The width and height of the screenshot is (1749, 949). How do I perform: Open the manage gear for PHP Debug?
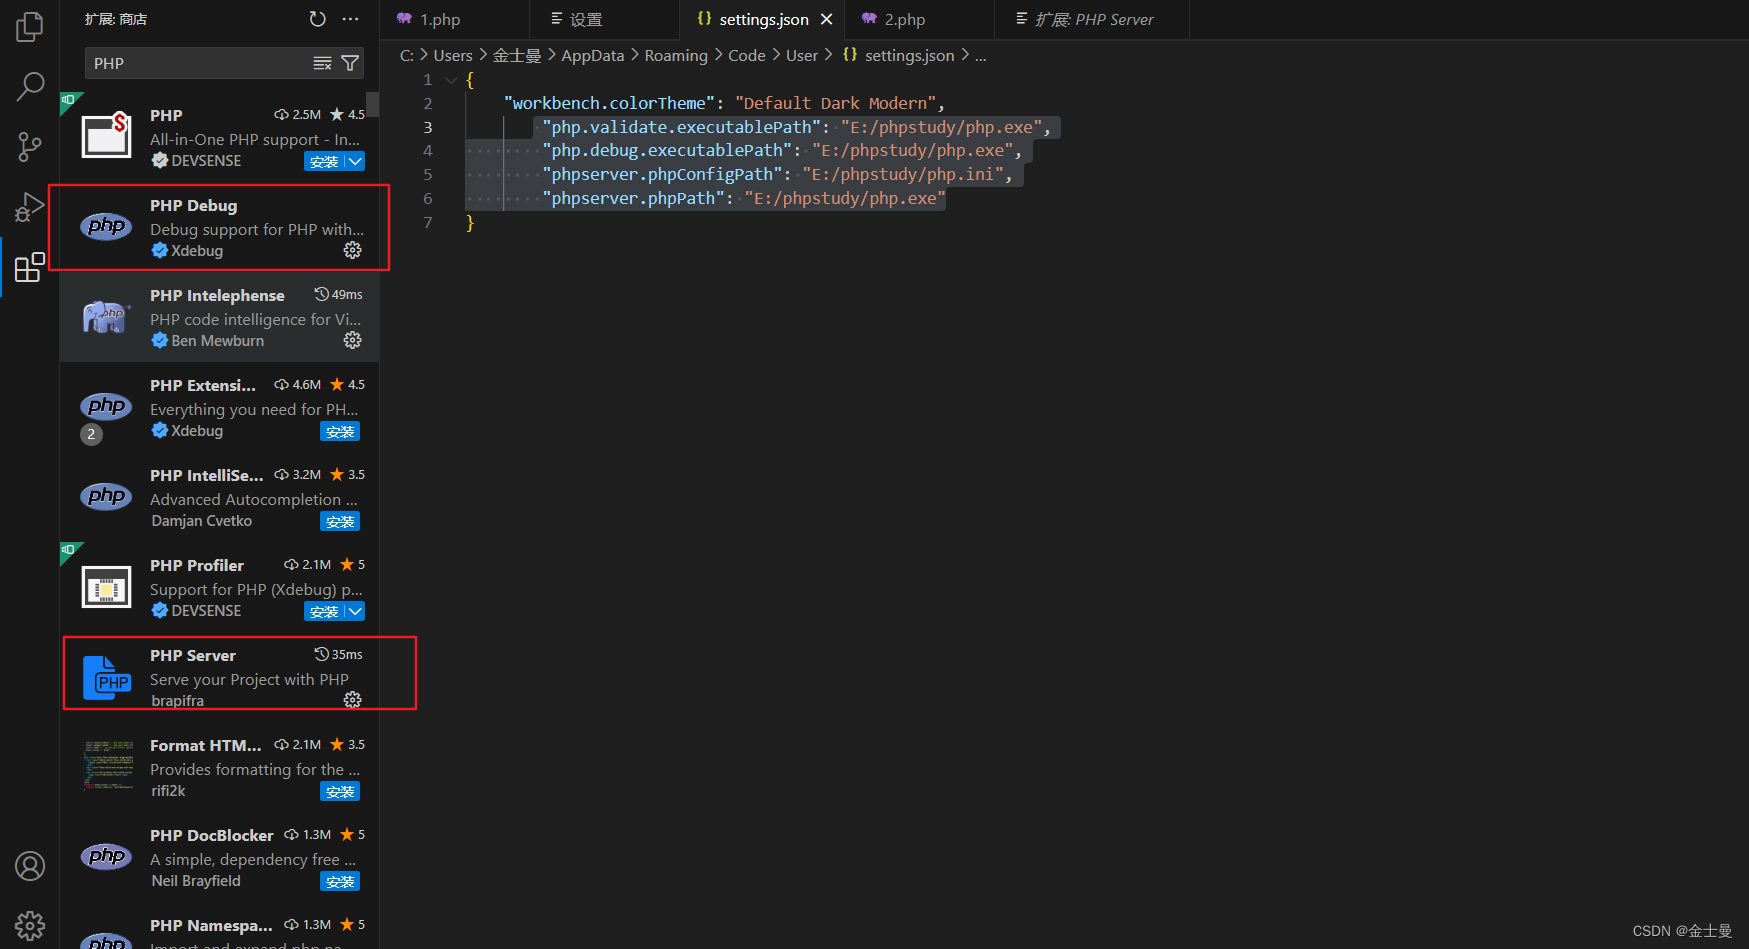(x=353, y=250)
